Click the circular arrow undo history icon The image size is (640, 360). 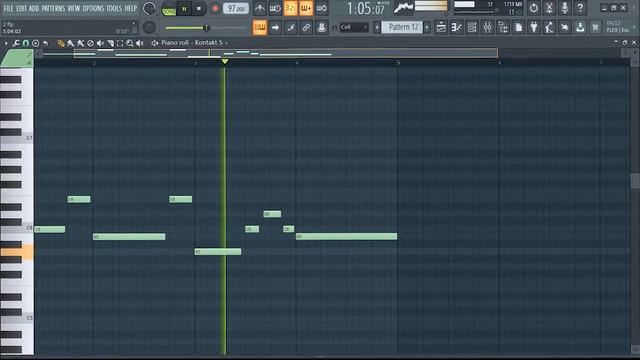534,8
